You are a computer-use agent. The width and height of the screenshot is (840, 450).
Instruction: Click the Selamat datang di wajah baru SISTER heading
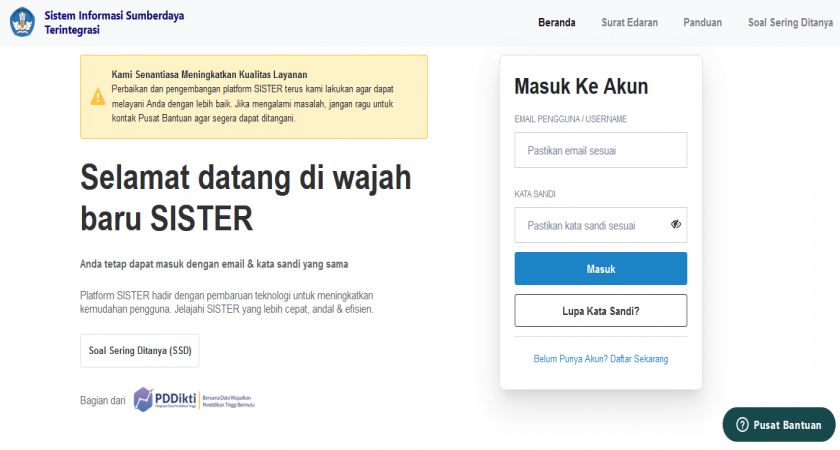[245, 197]
